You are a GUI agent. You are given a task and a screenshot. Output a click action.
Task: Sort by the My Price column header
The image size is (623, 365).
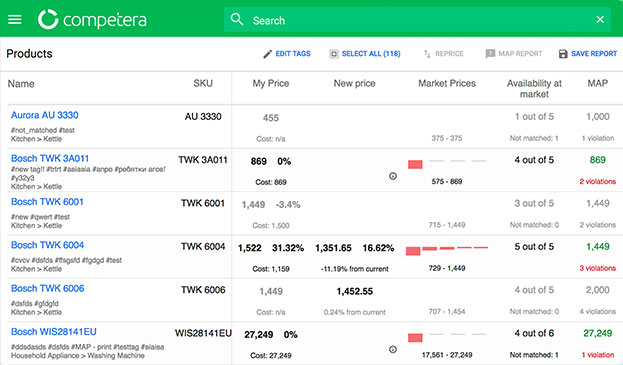pyautogui.click(x=271, y=83)
